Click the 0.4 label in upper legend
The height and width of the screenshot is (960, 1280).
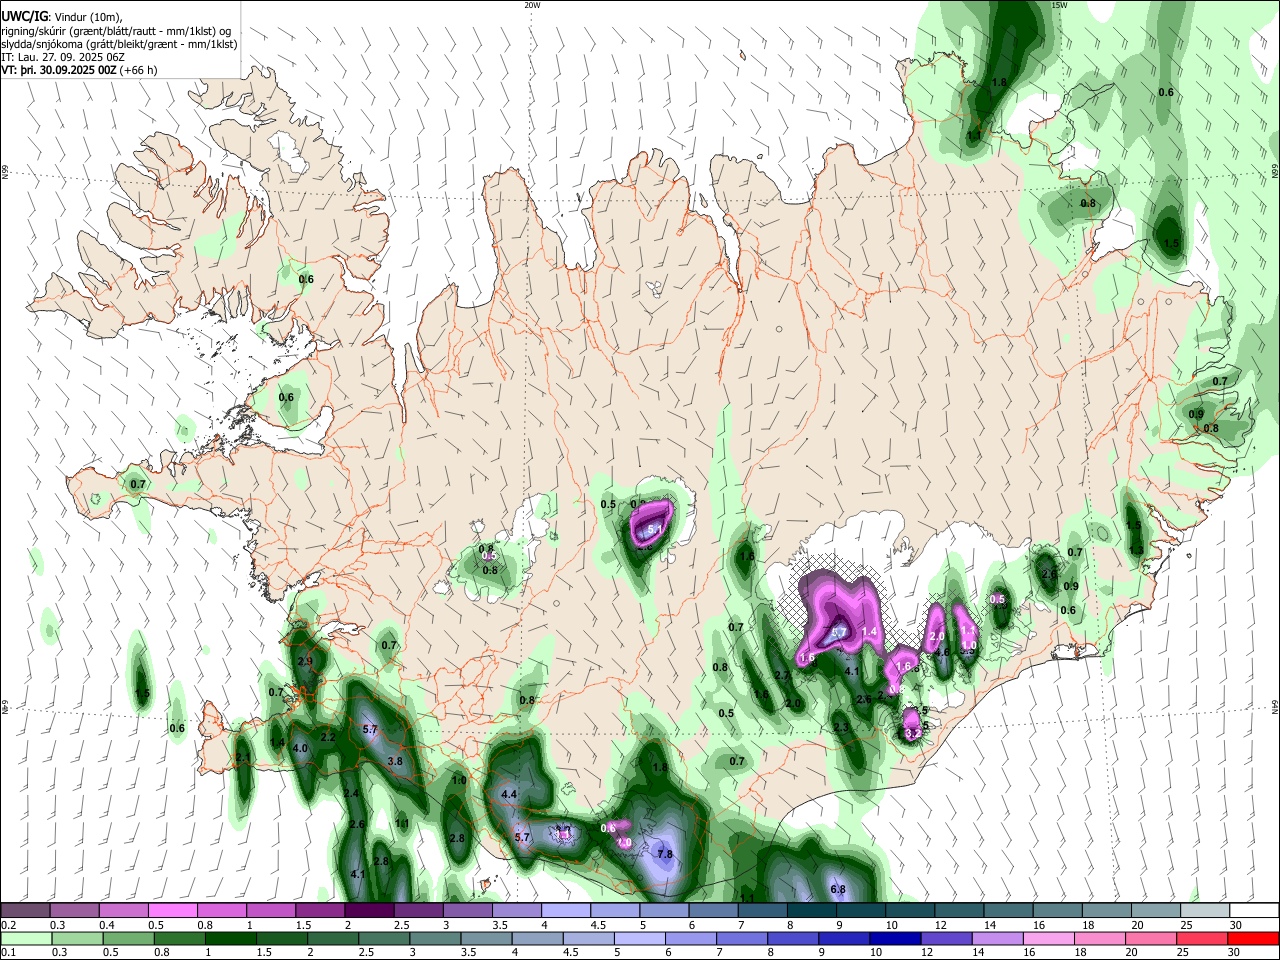click(107, 925)
